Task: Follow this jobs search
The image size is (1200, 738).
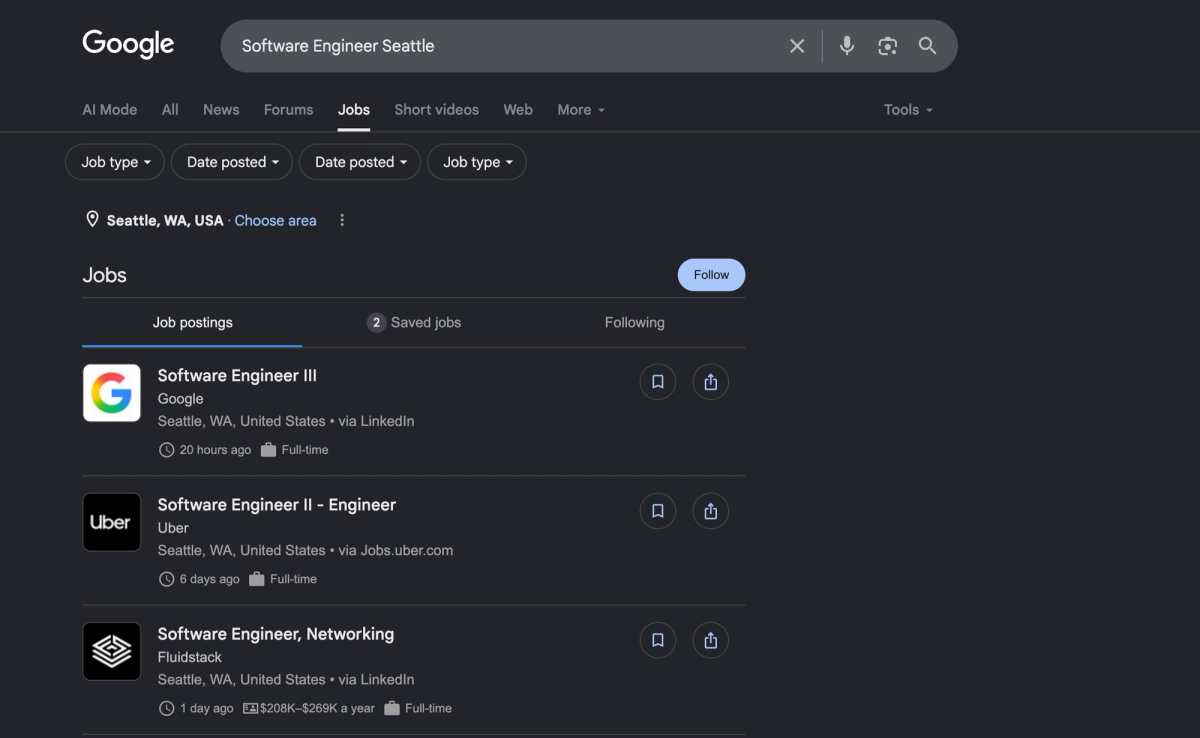Action: click(x=711, y=275)
